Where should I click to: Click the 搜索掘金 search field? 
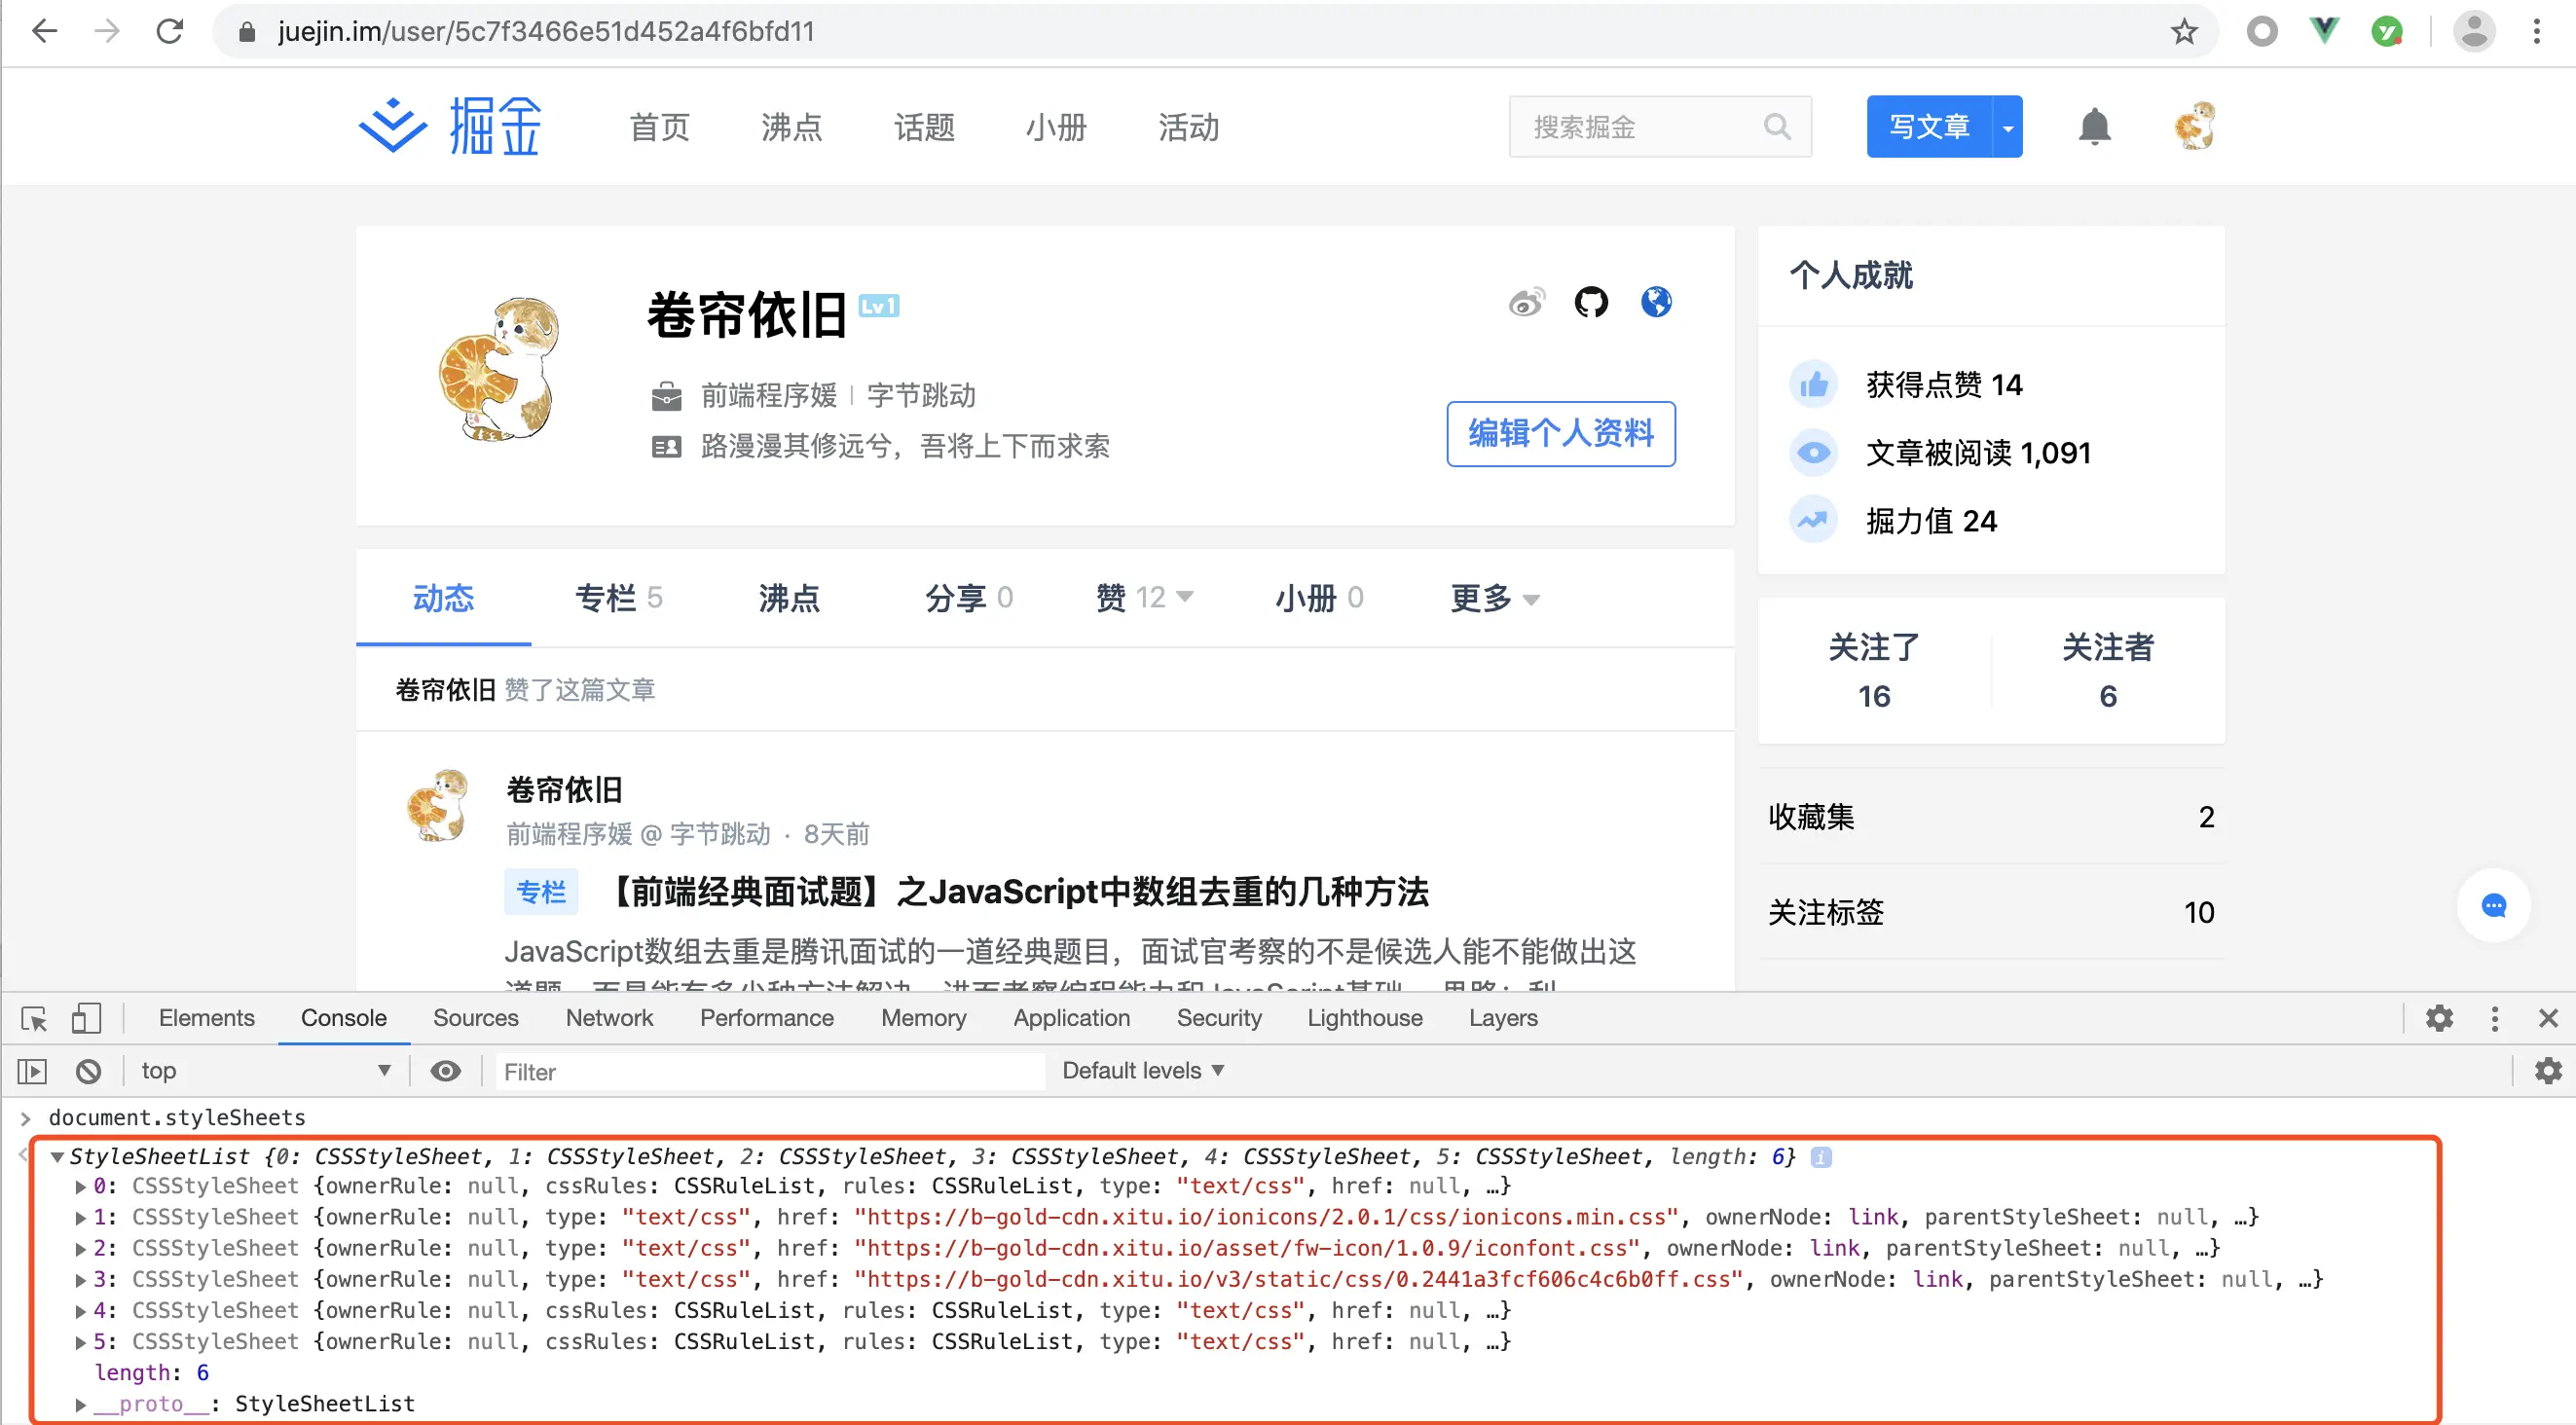[x=1640, y=127]
